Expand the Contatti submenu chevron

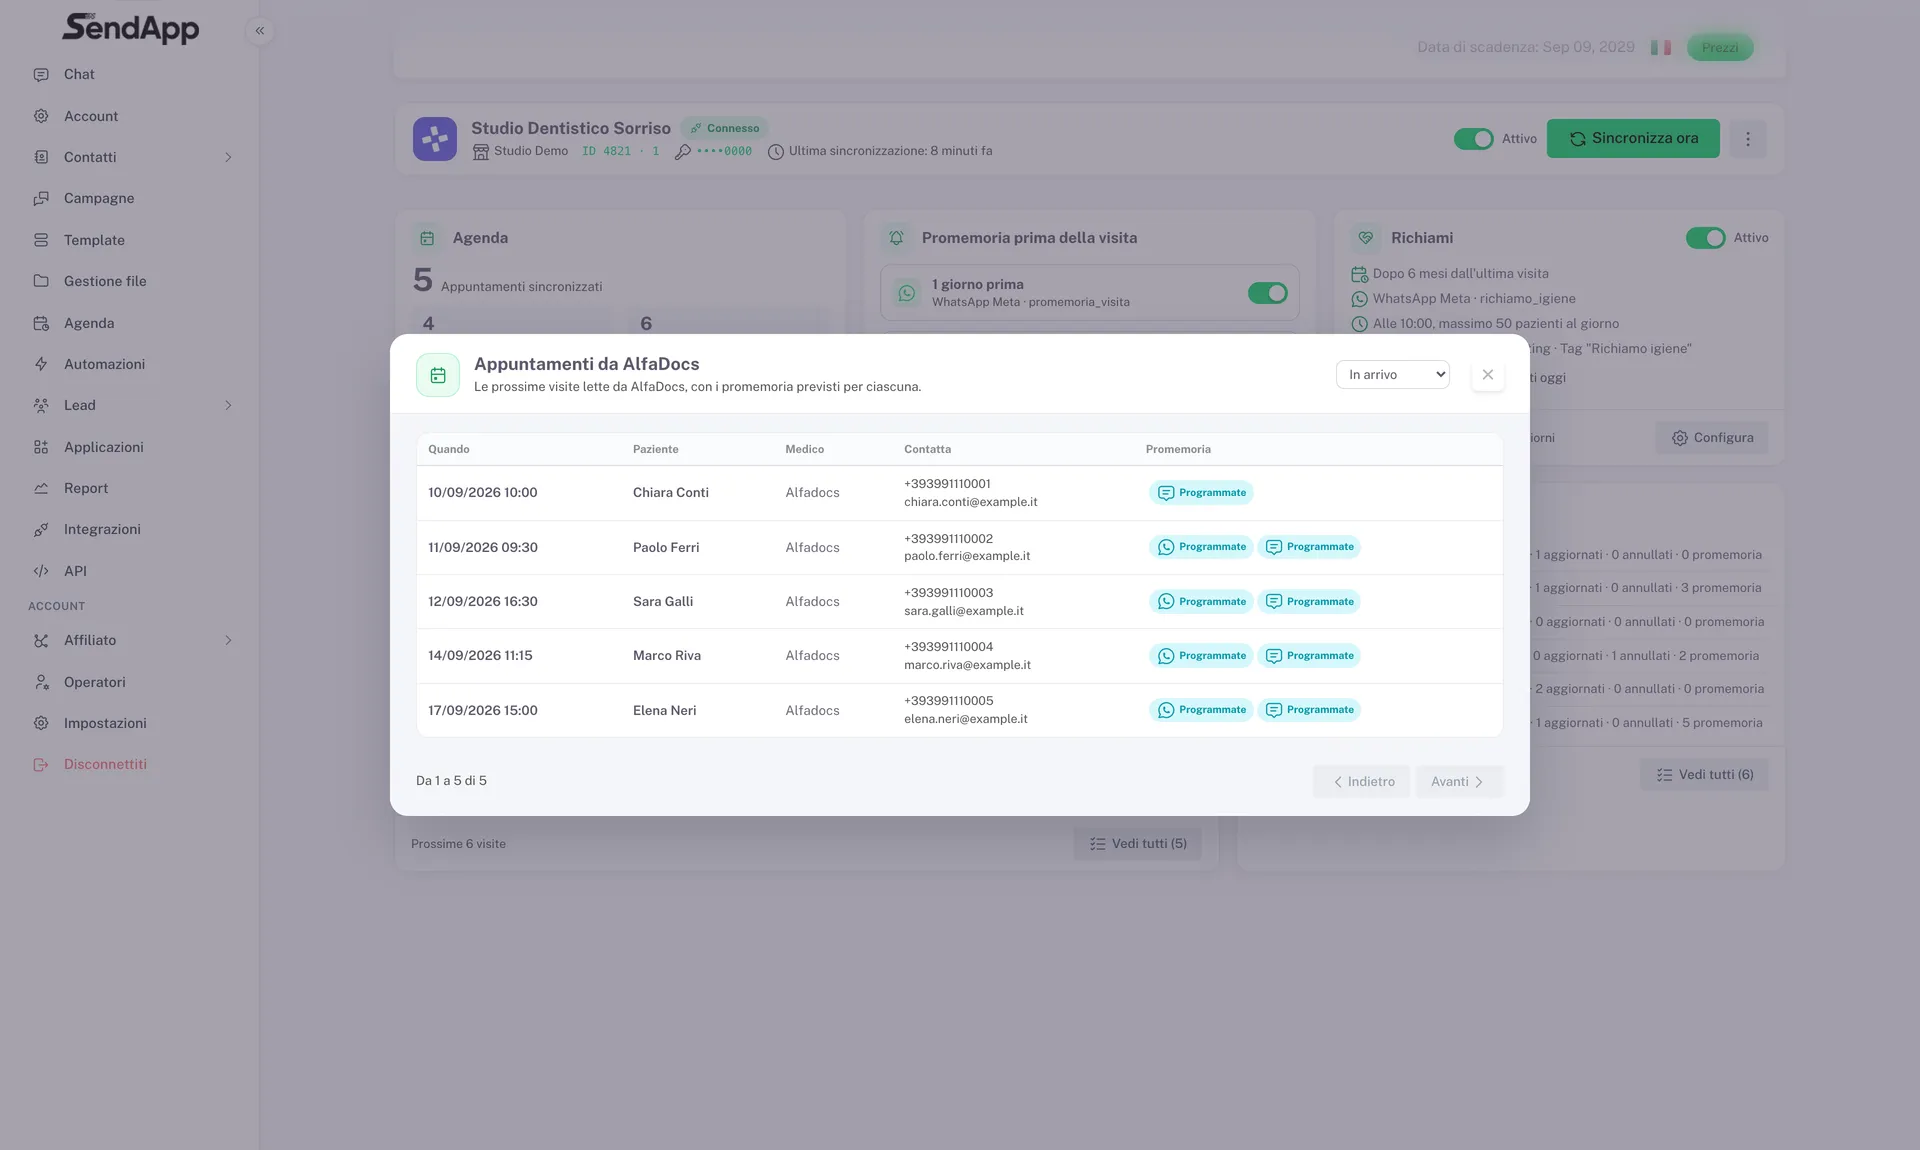point(228,157)
